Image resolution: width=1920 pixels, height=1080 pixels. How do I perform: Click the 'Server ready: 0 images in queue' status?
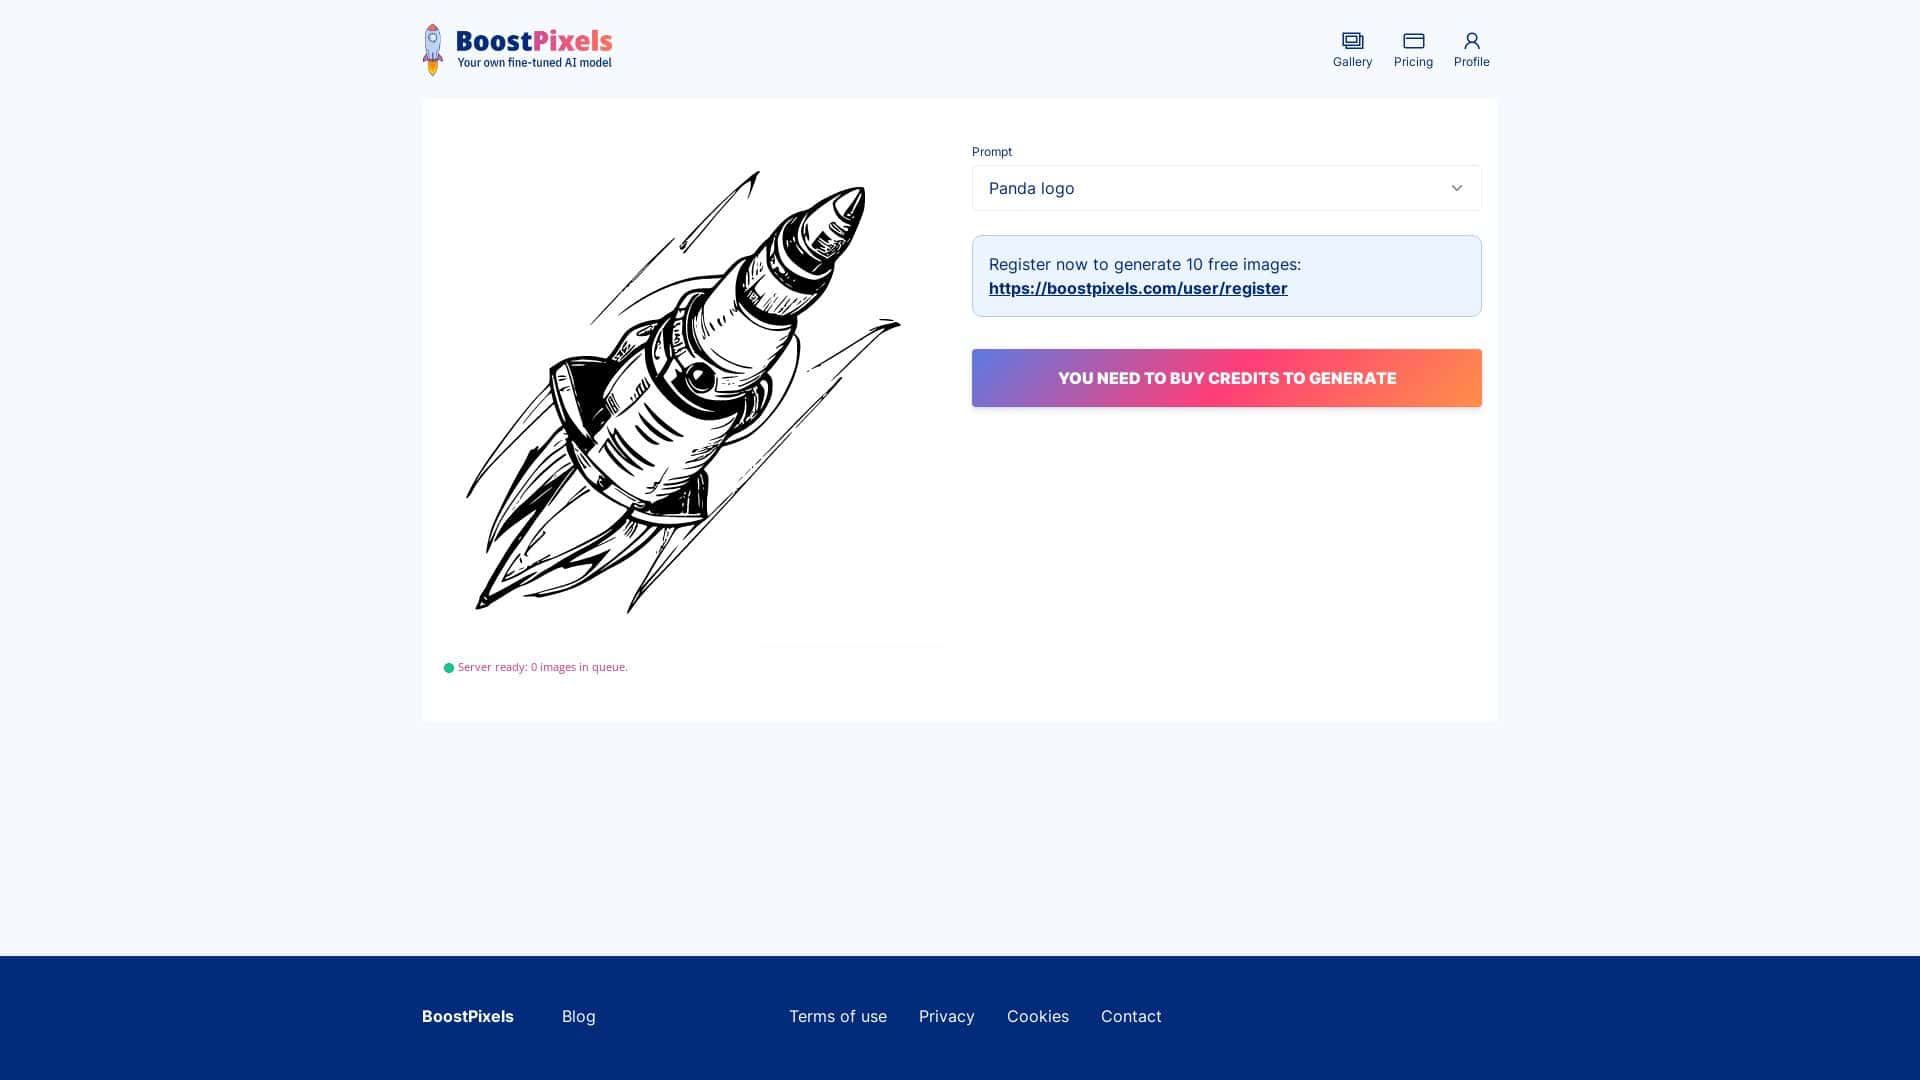coord(541,667)
